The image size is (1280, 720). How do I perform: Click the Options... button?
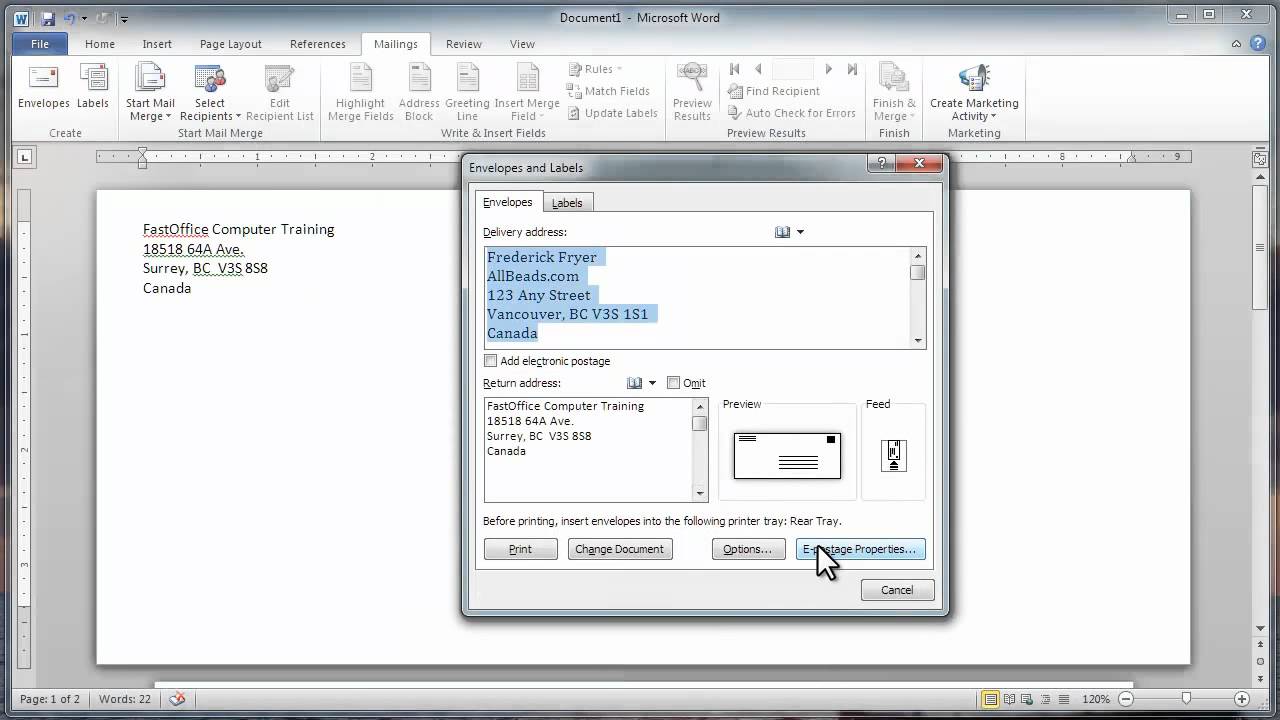[748, 549]
